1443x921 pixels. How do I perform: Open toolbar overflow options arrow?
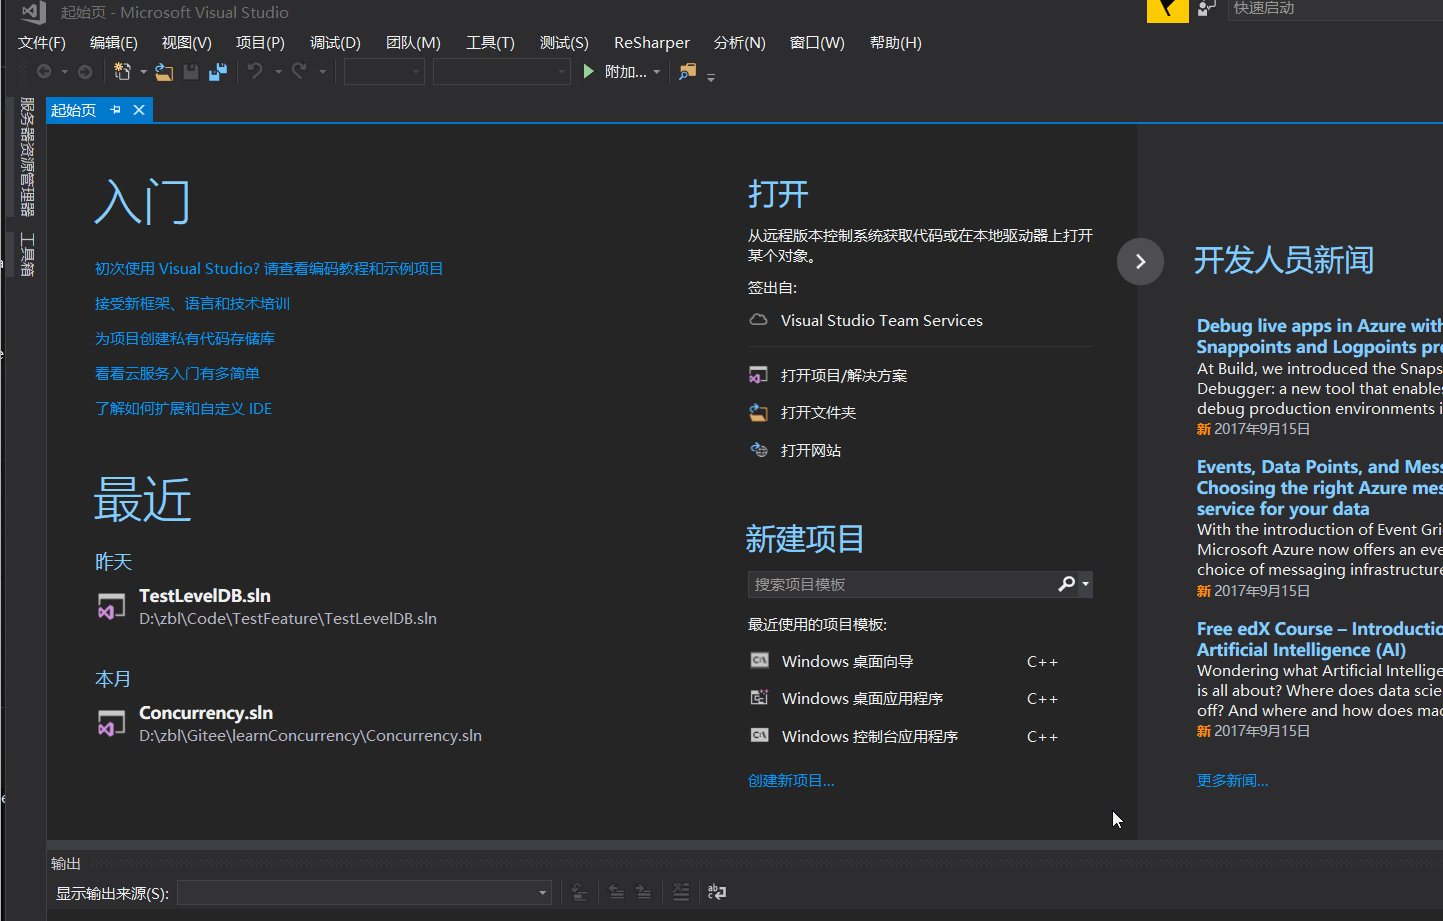[x=711, y=77]
